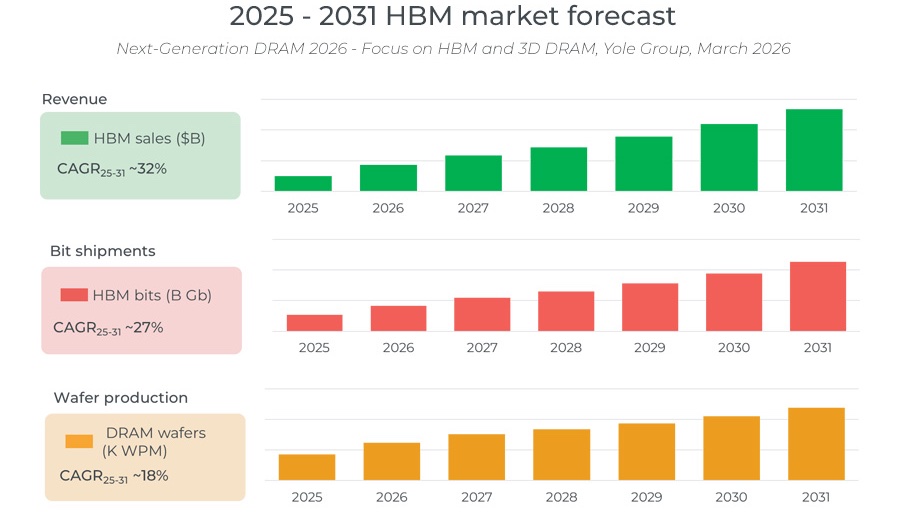Click the 2028 bar in Revenue chart
The height and width of the screenshot is (519, 900).
[558, 169]
